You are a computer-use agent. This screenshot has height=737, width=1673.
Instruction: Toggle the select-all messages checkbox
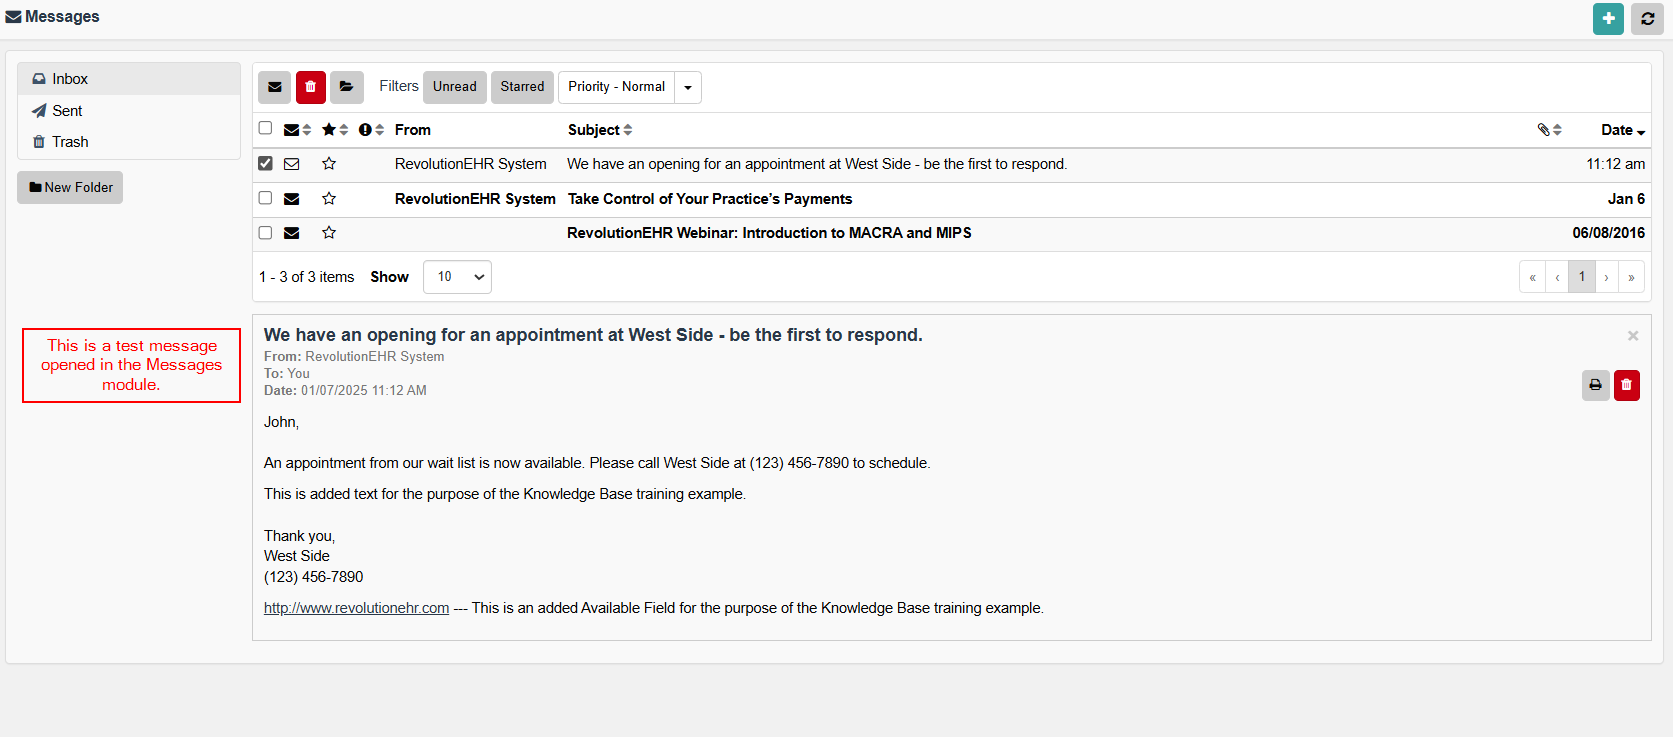pos(265,128)
